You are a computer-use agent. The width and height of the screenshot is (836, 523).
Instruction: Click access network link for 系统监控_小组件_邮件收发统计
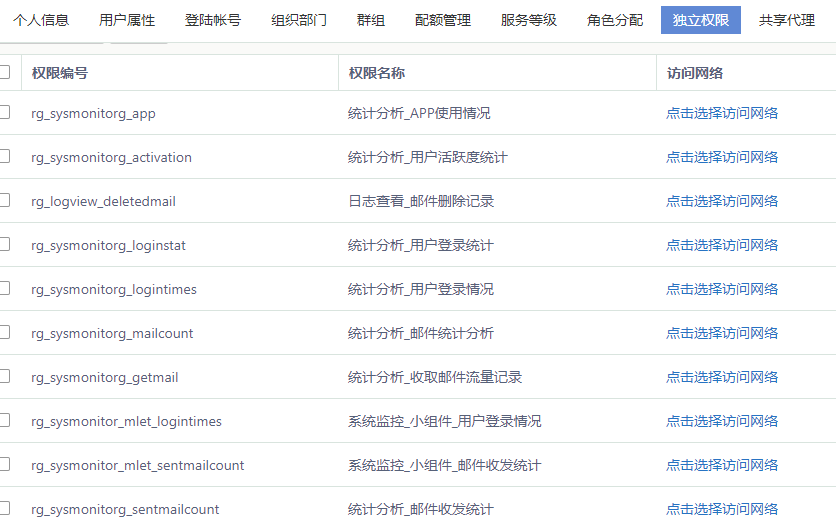pyautogui.click(x=722, y=465)
